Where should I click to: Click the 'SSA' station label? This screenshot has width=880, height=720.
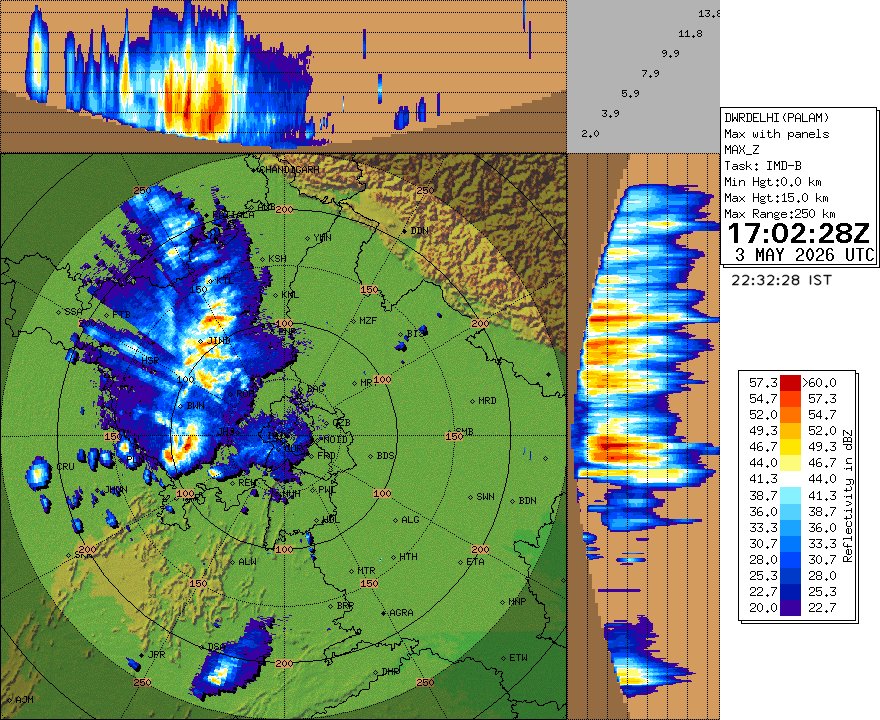74,311
